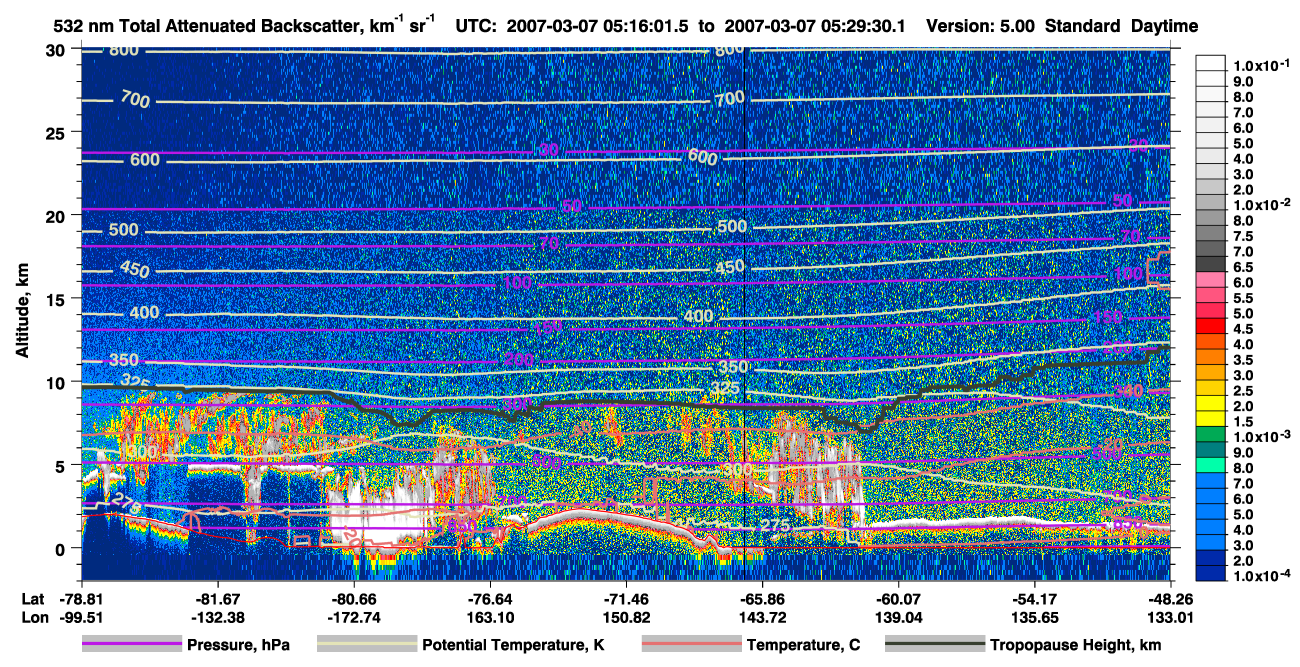Click the latitude value '-54.17'
Screen dimensions: 1300x667
point(1034,598)
